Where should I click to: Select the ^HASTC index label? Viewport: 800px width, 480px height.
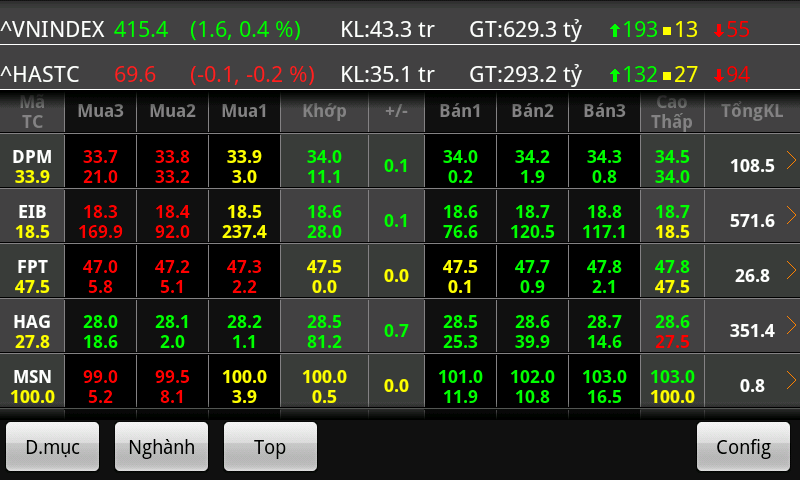tap(40, 74)
